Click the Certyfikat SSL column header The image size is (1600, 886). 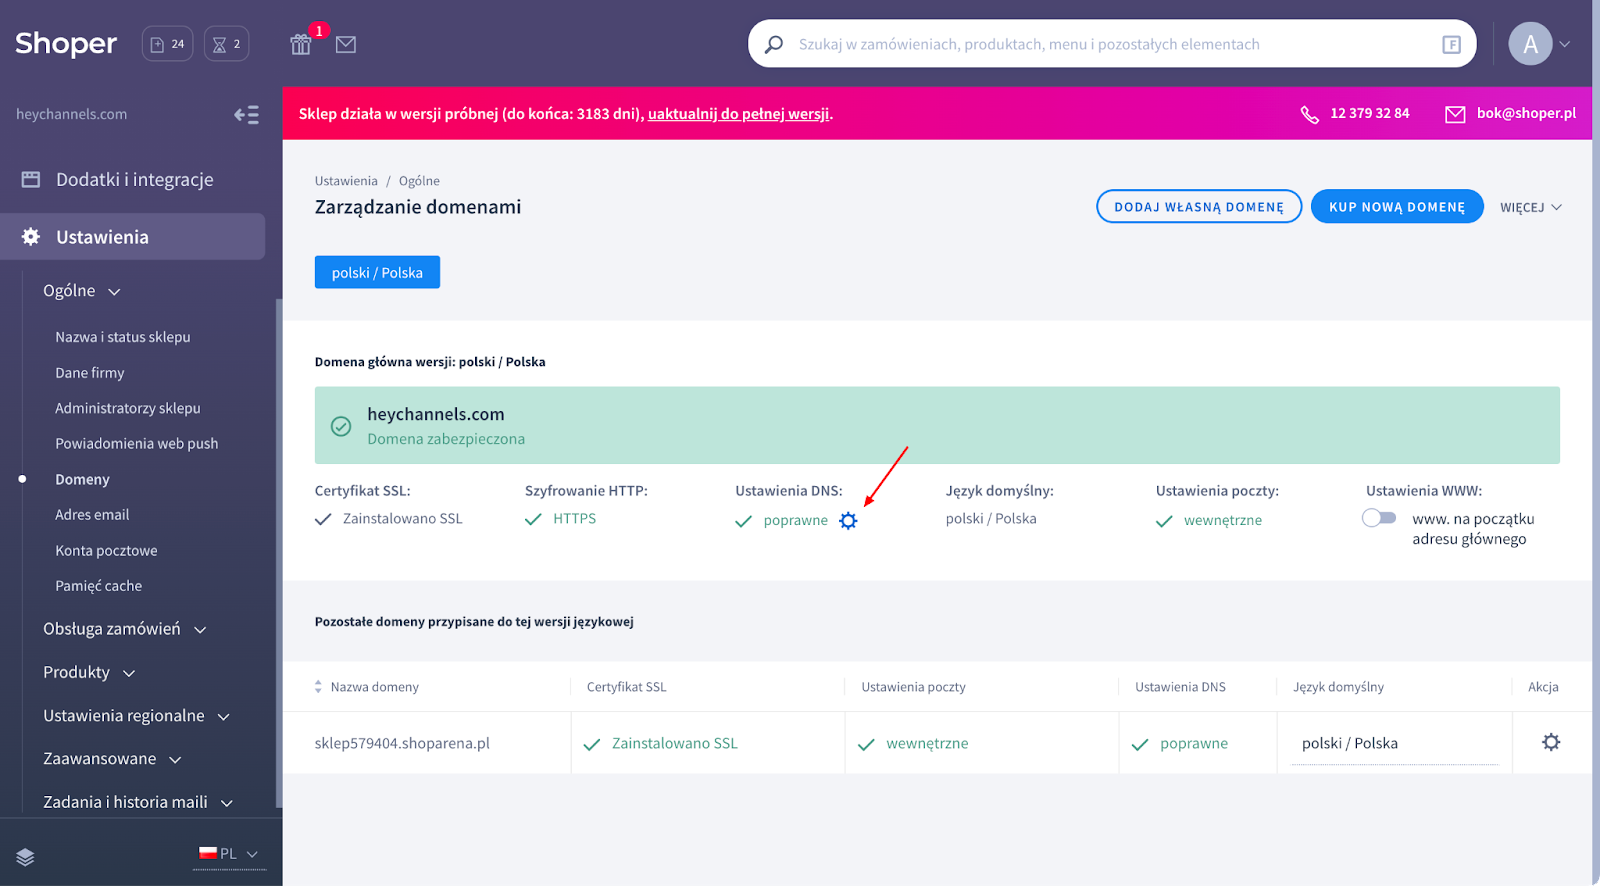click(626, 687)
